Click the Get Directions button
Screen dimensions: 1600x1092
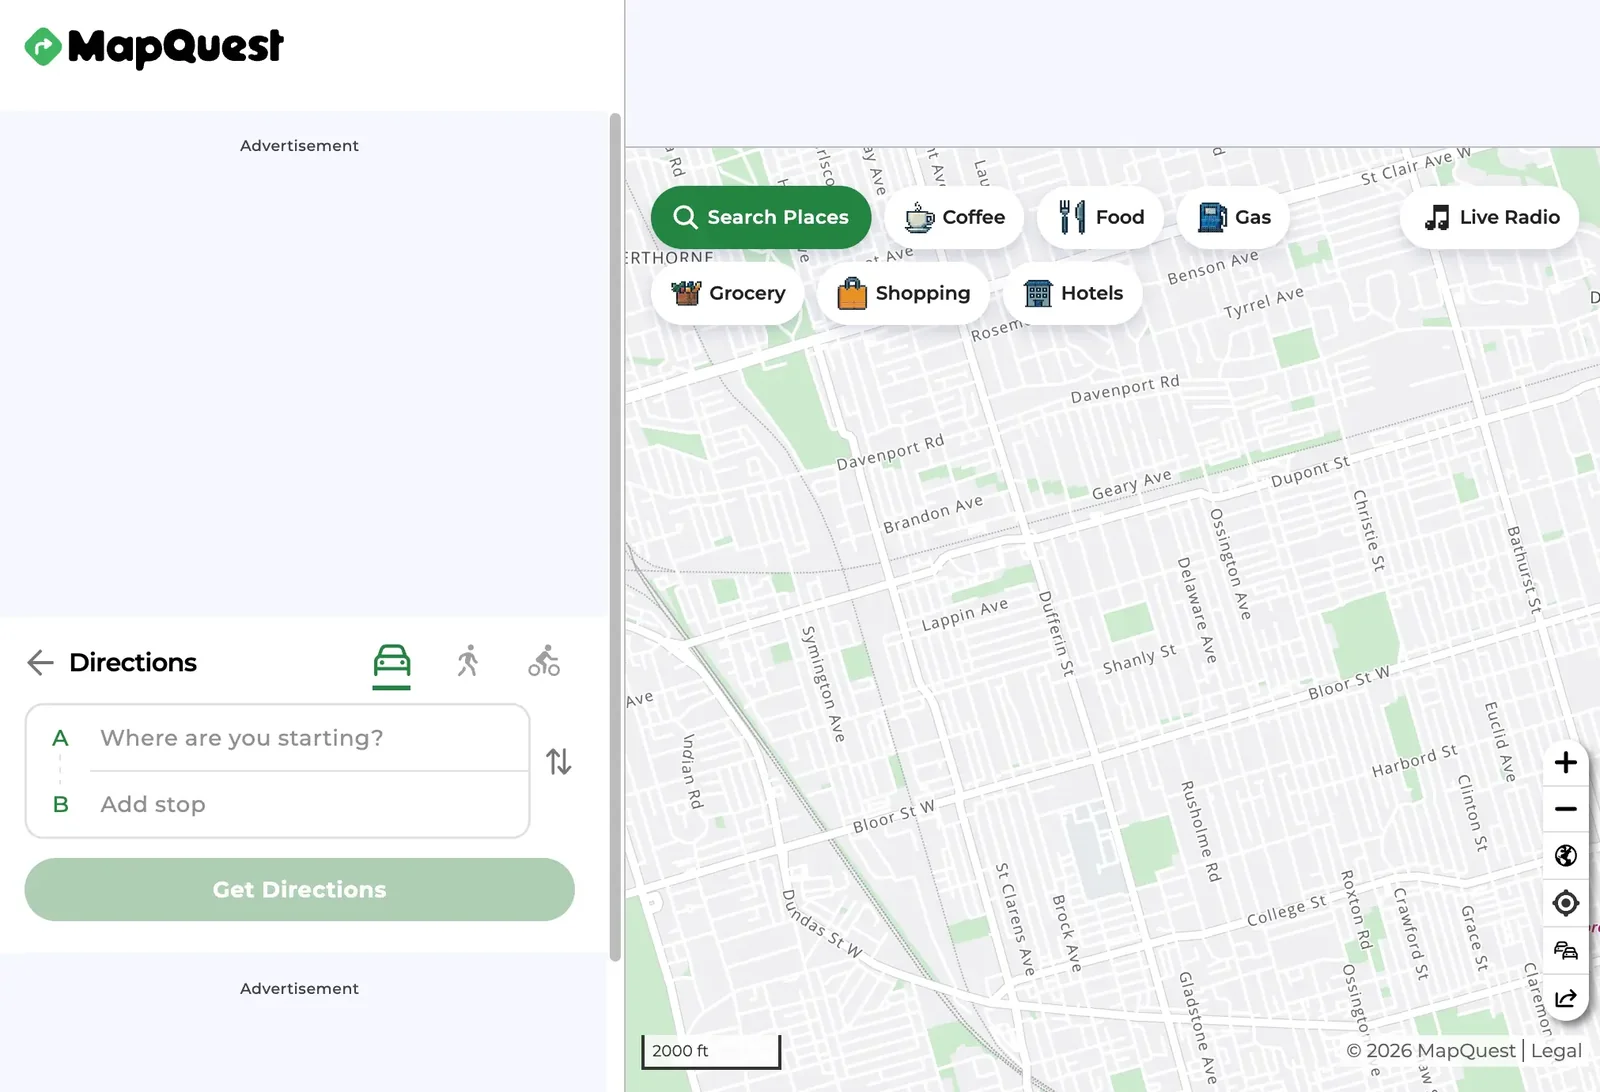pyautogui.click(x=300, y=889)
